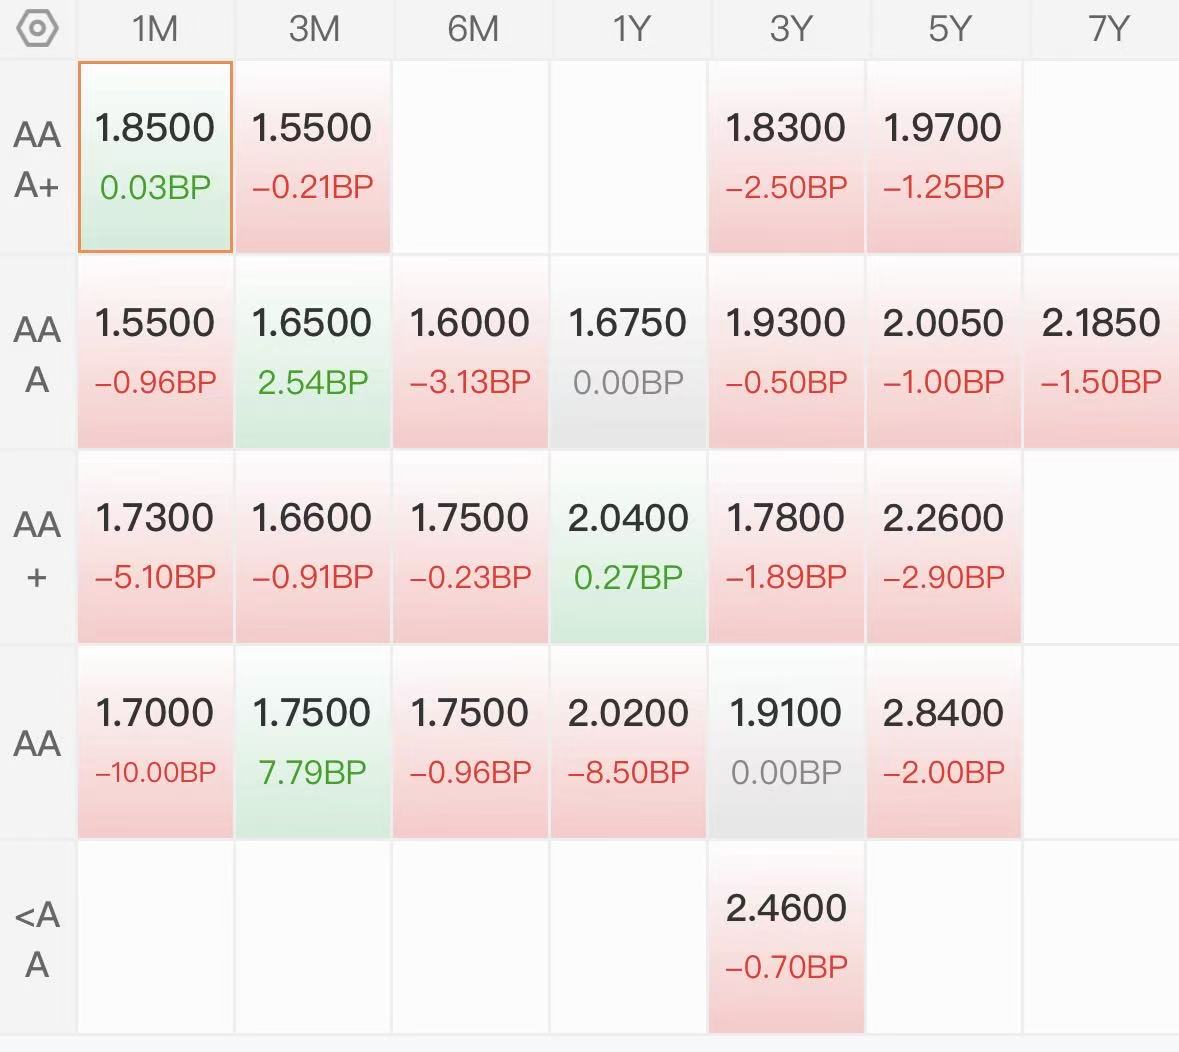Click the 2.4600 cell in <AA row
Viewport: 1179px width, 1052px height.
point(786,936)
